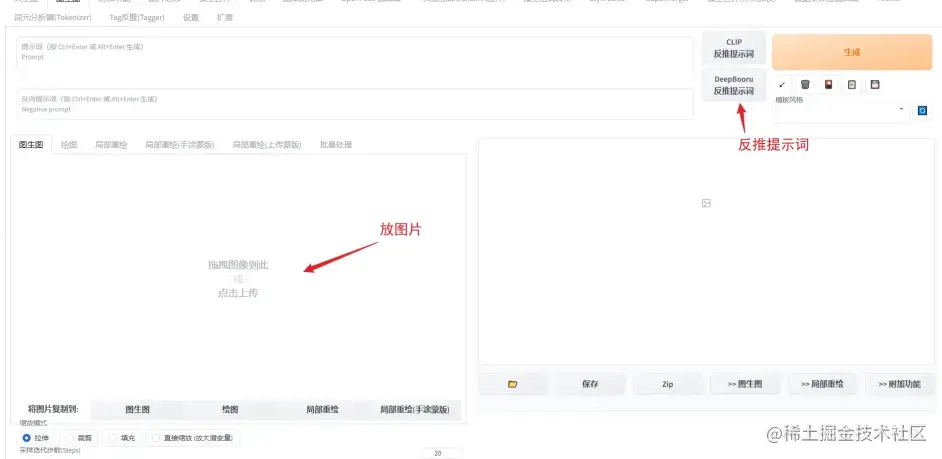Click the 保存 save button

(590, 384)
